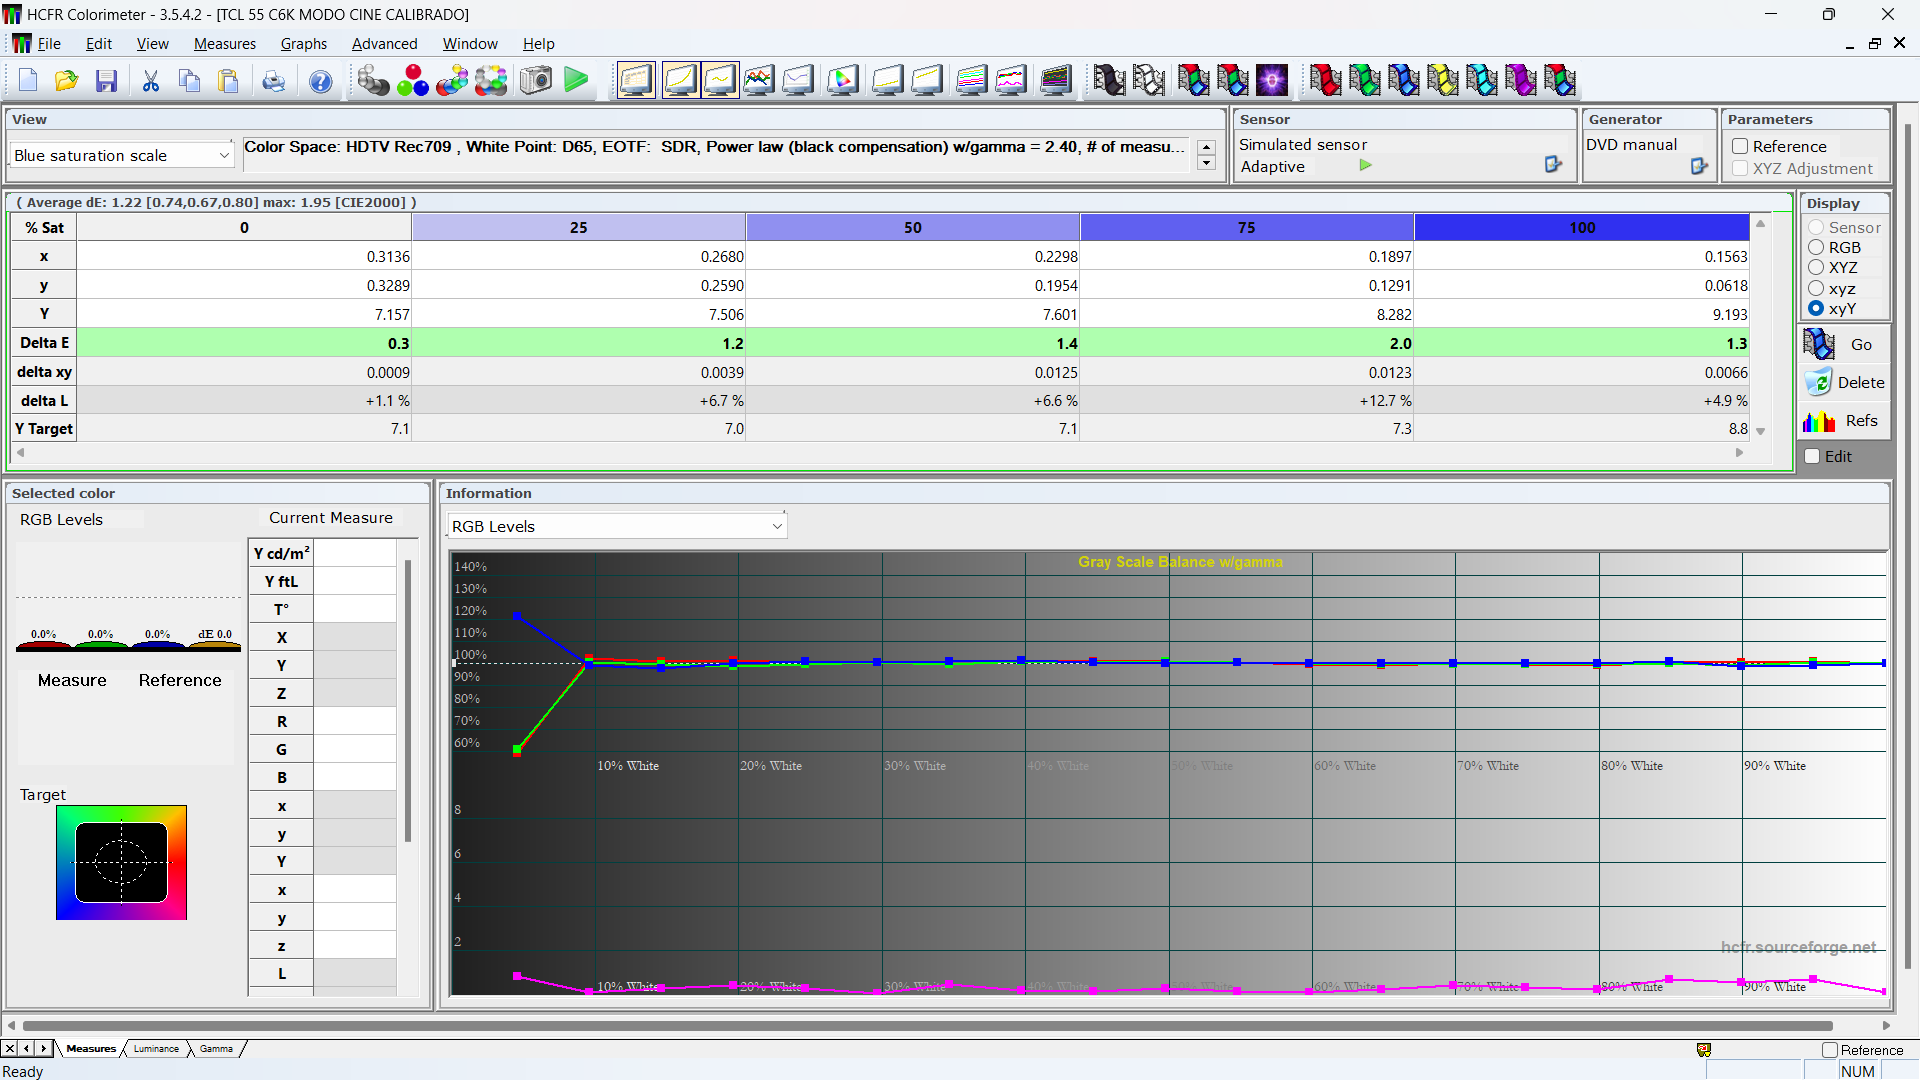Click the green play arrow beside Adaptive
The width and height of the screenshot is (1920, 1080).
(1365, 166)
